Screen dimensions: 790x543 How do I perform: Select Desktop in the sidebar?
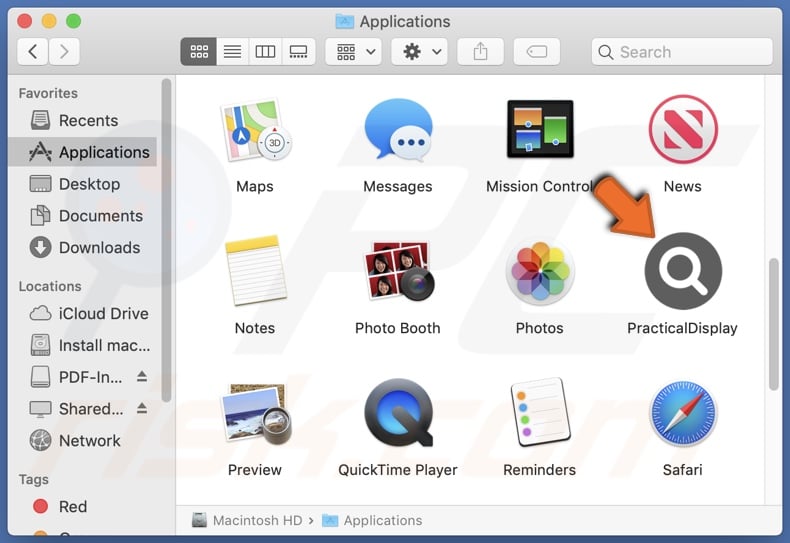click(83, 184)
